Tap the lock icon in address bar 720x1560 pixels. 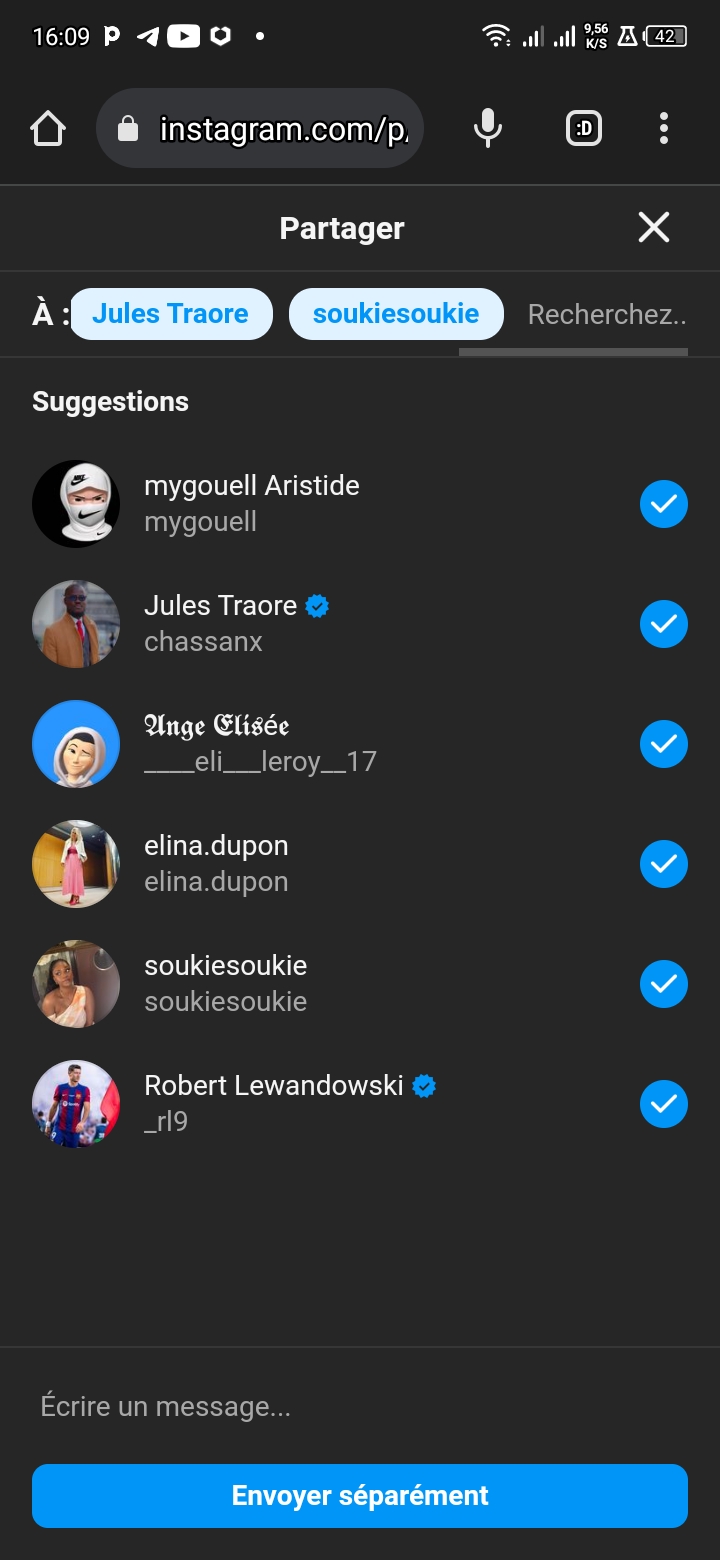128,129
